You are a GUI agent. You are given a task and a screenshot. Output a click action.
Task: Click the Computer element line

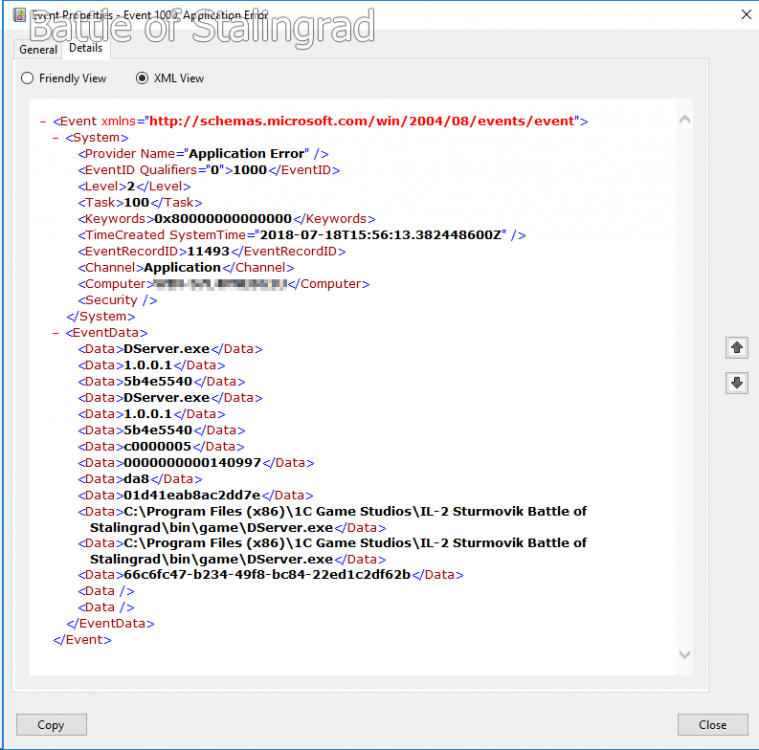(224, 284)
